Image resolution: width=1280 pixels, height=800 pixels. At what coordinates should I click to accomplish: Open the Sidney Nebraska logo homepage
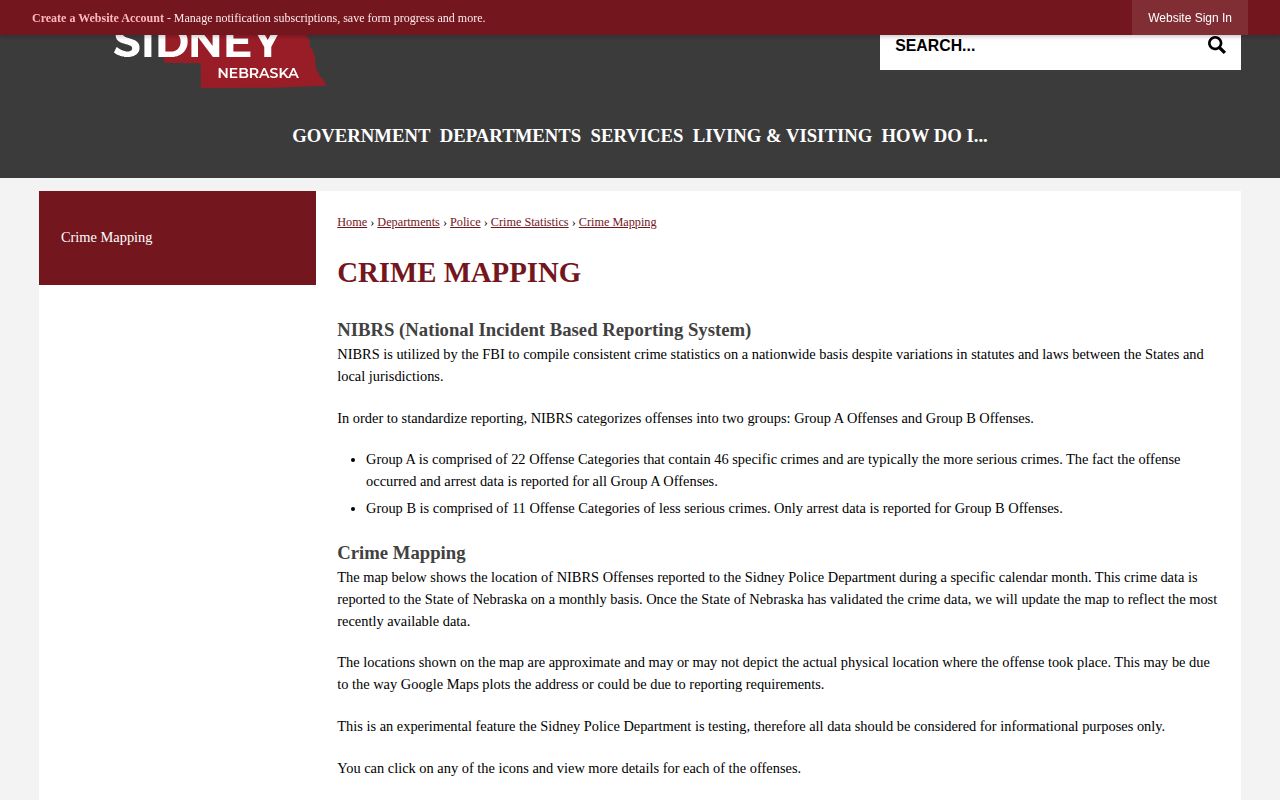pyautogui.click(x=220, y=61)
